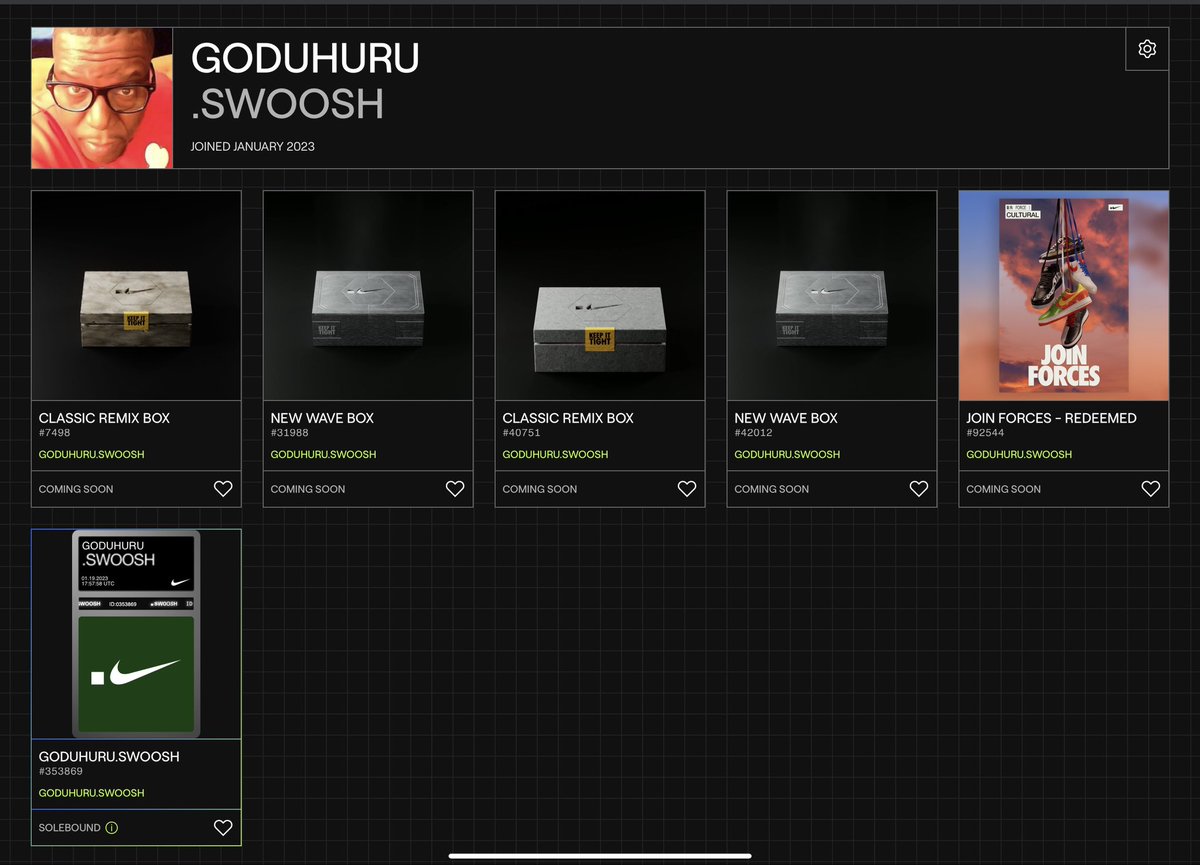Click the SOLEBOUND status label

[x=69, y=828]
